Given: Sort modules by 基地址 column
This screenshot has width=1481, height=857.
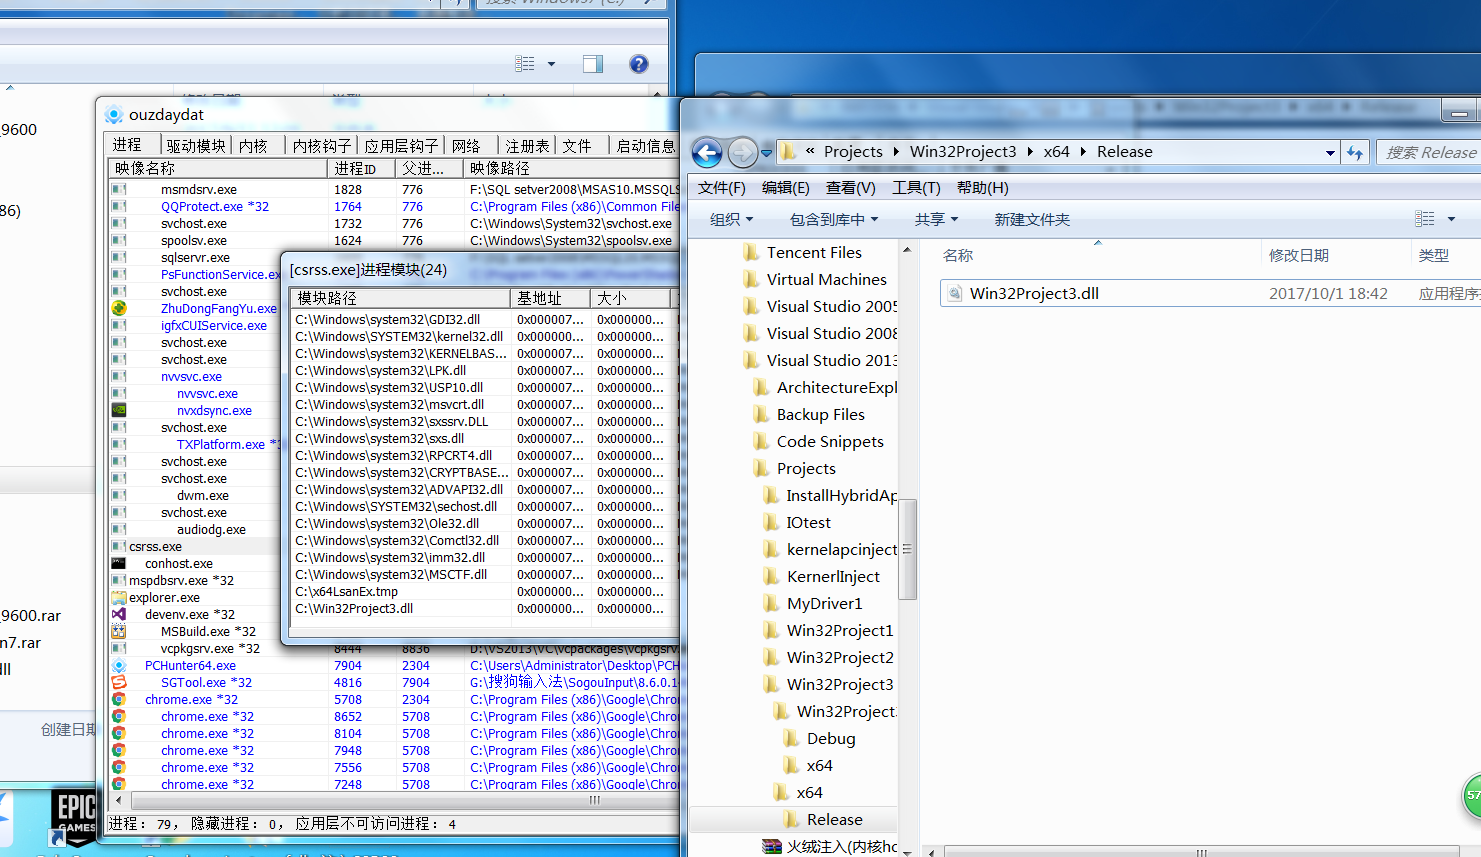Looking at the screenshot, I should (550, 299).
